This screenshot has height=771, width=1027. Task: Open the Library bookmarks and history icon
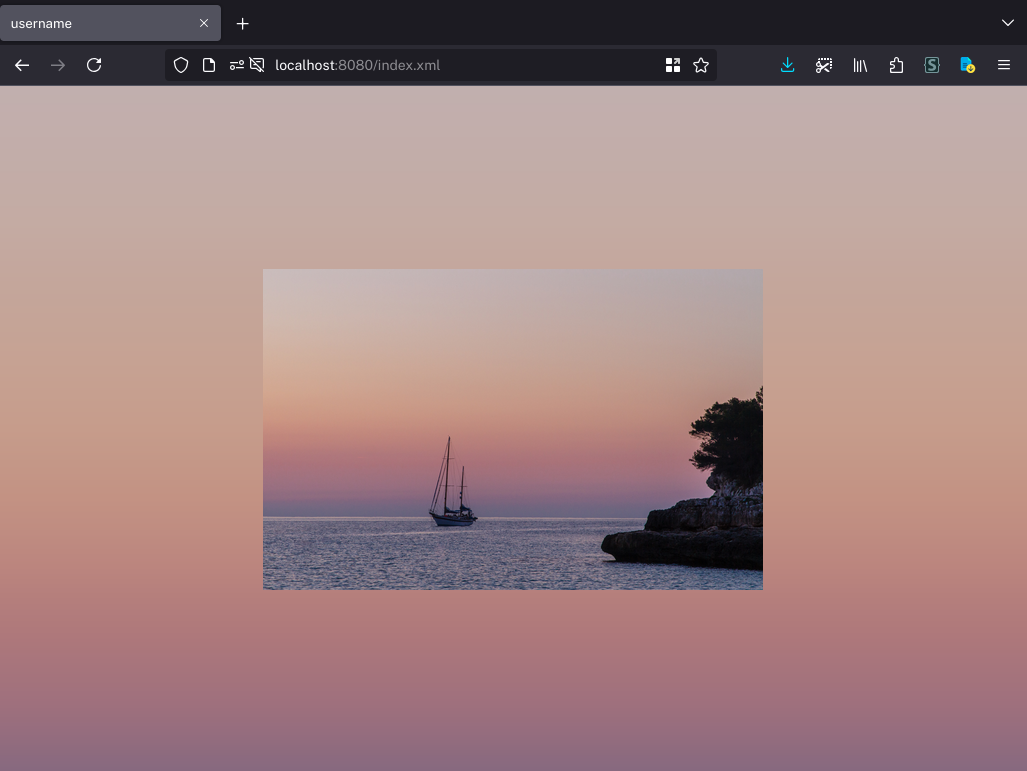click(860, 65)
